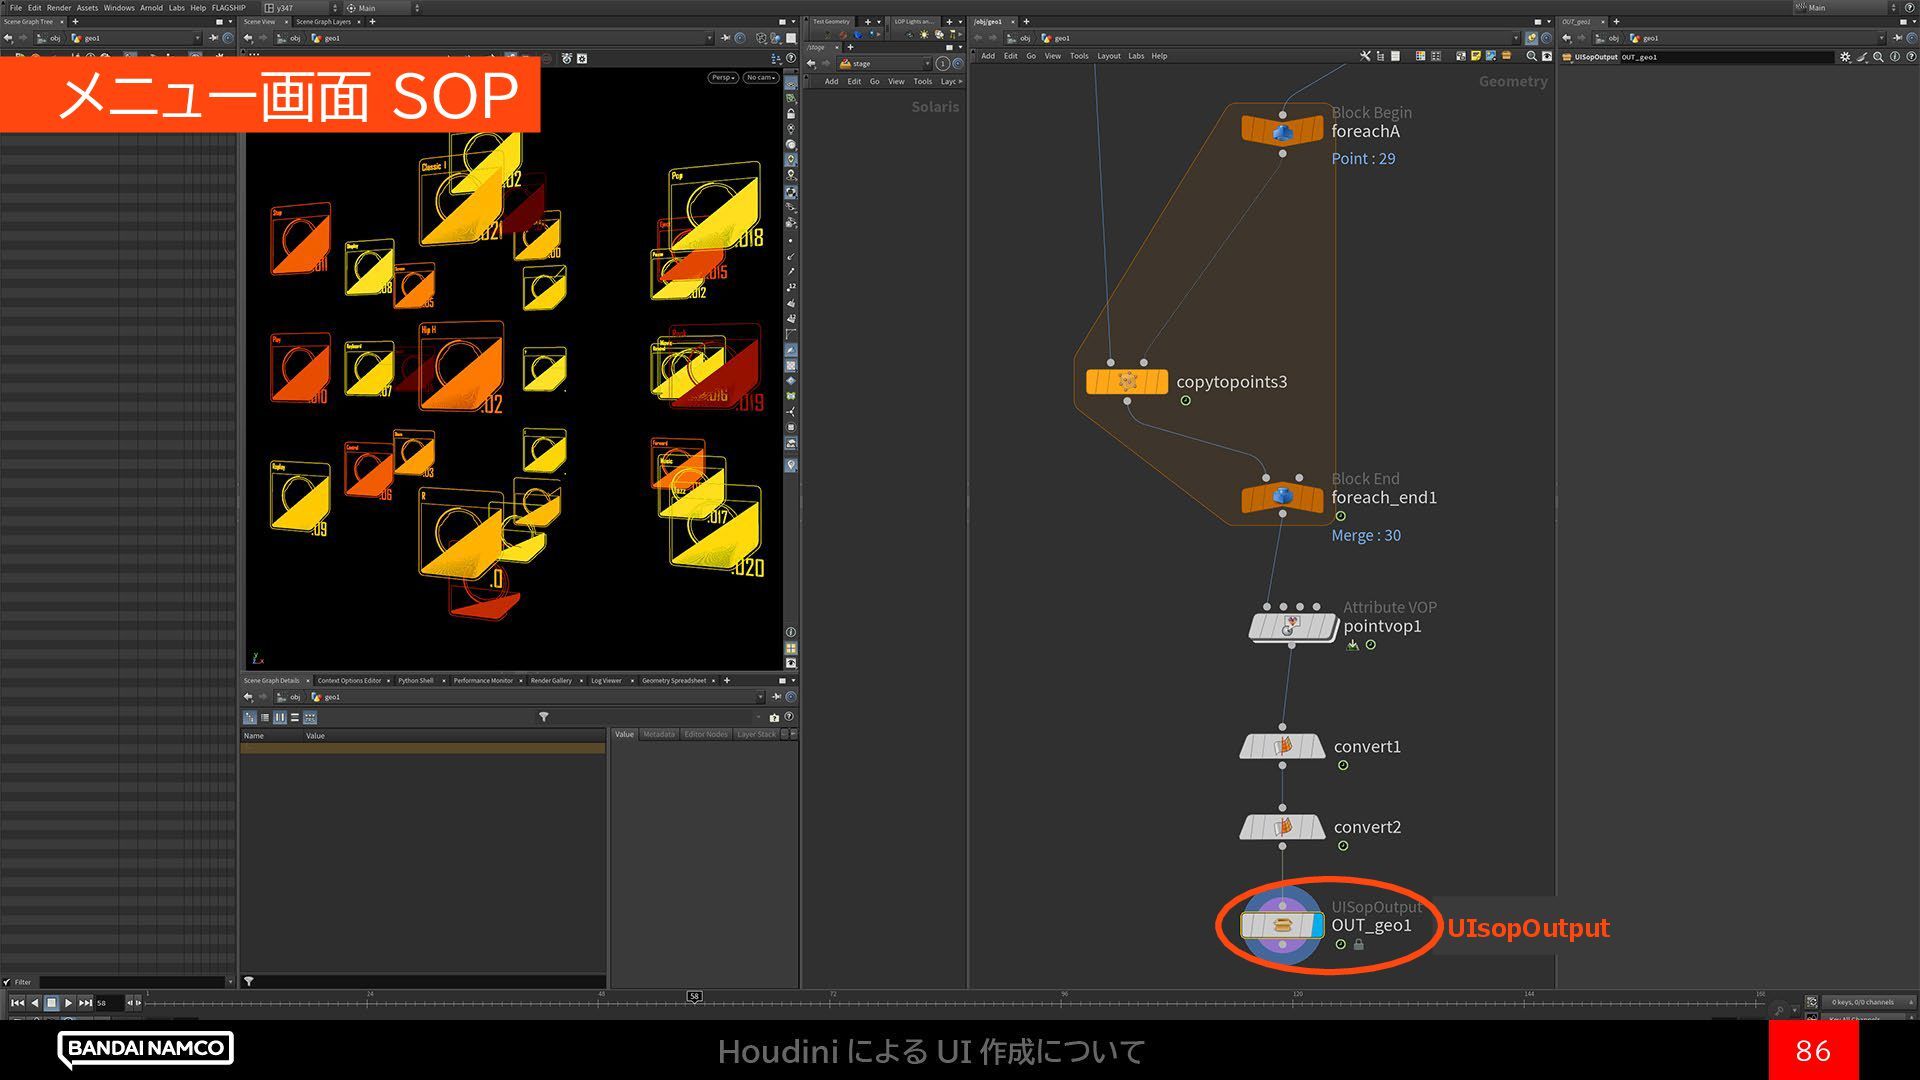Select the foreachA Block Begin node
The image size is (1920, 1080).
tap(1282, 131)
